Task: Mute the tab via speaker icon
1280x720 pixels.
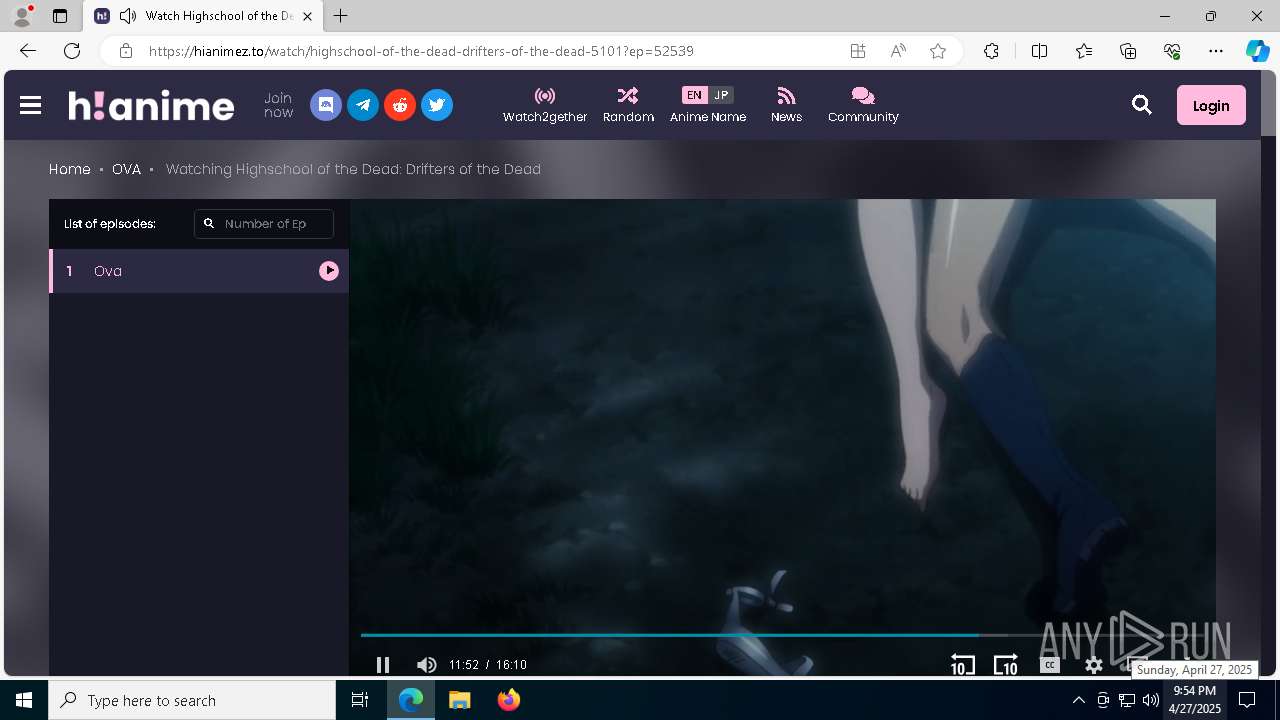Action: (128, 16)
